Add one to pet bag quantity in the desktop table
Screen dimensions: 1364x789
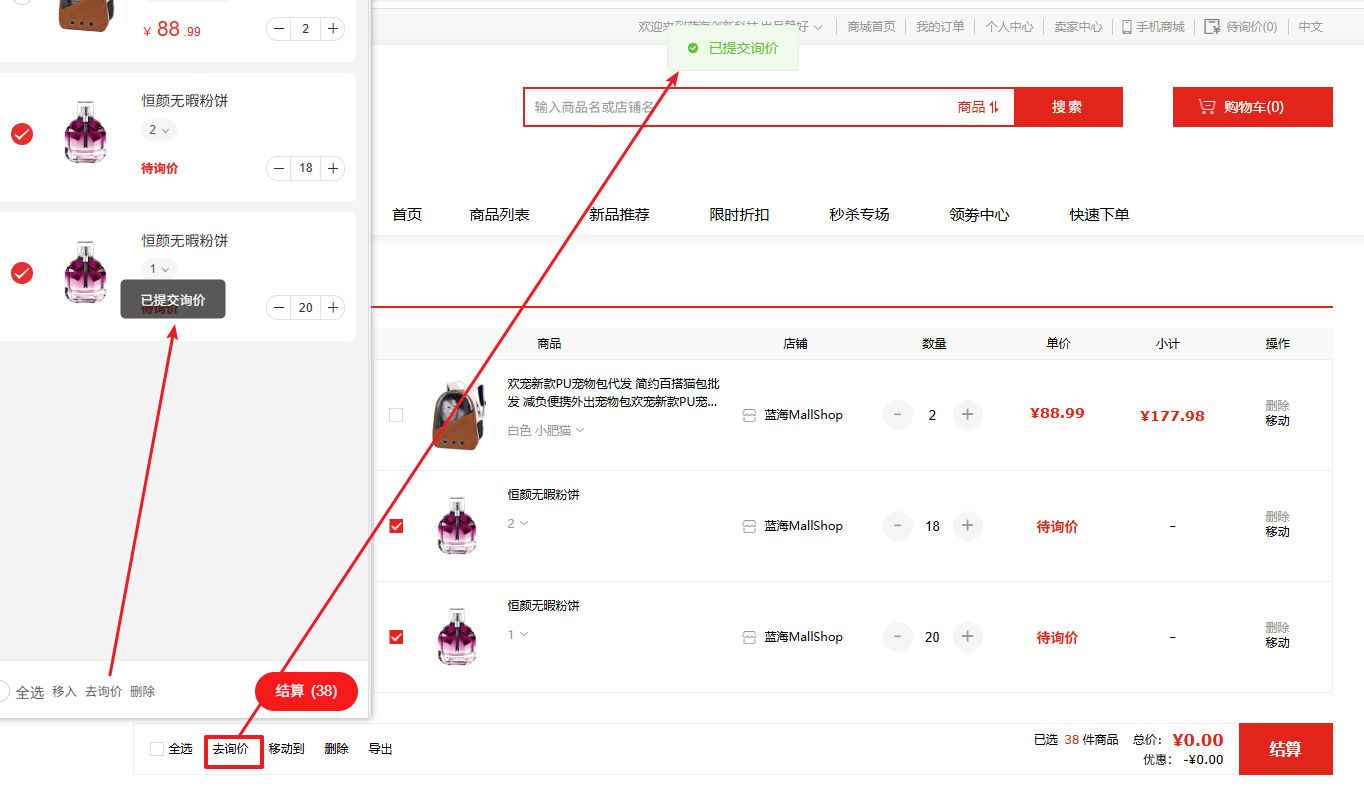point(967,414)
